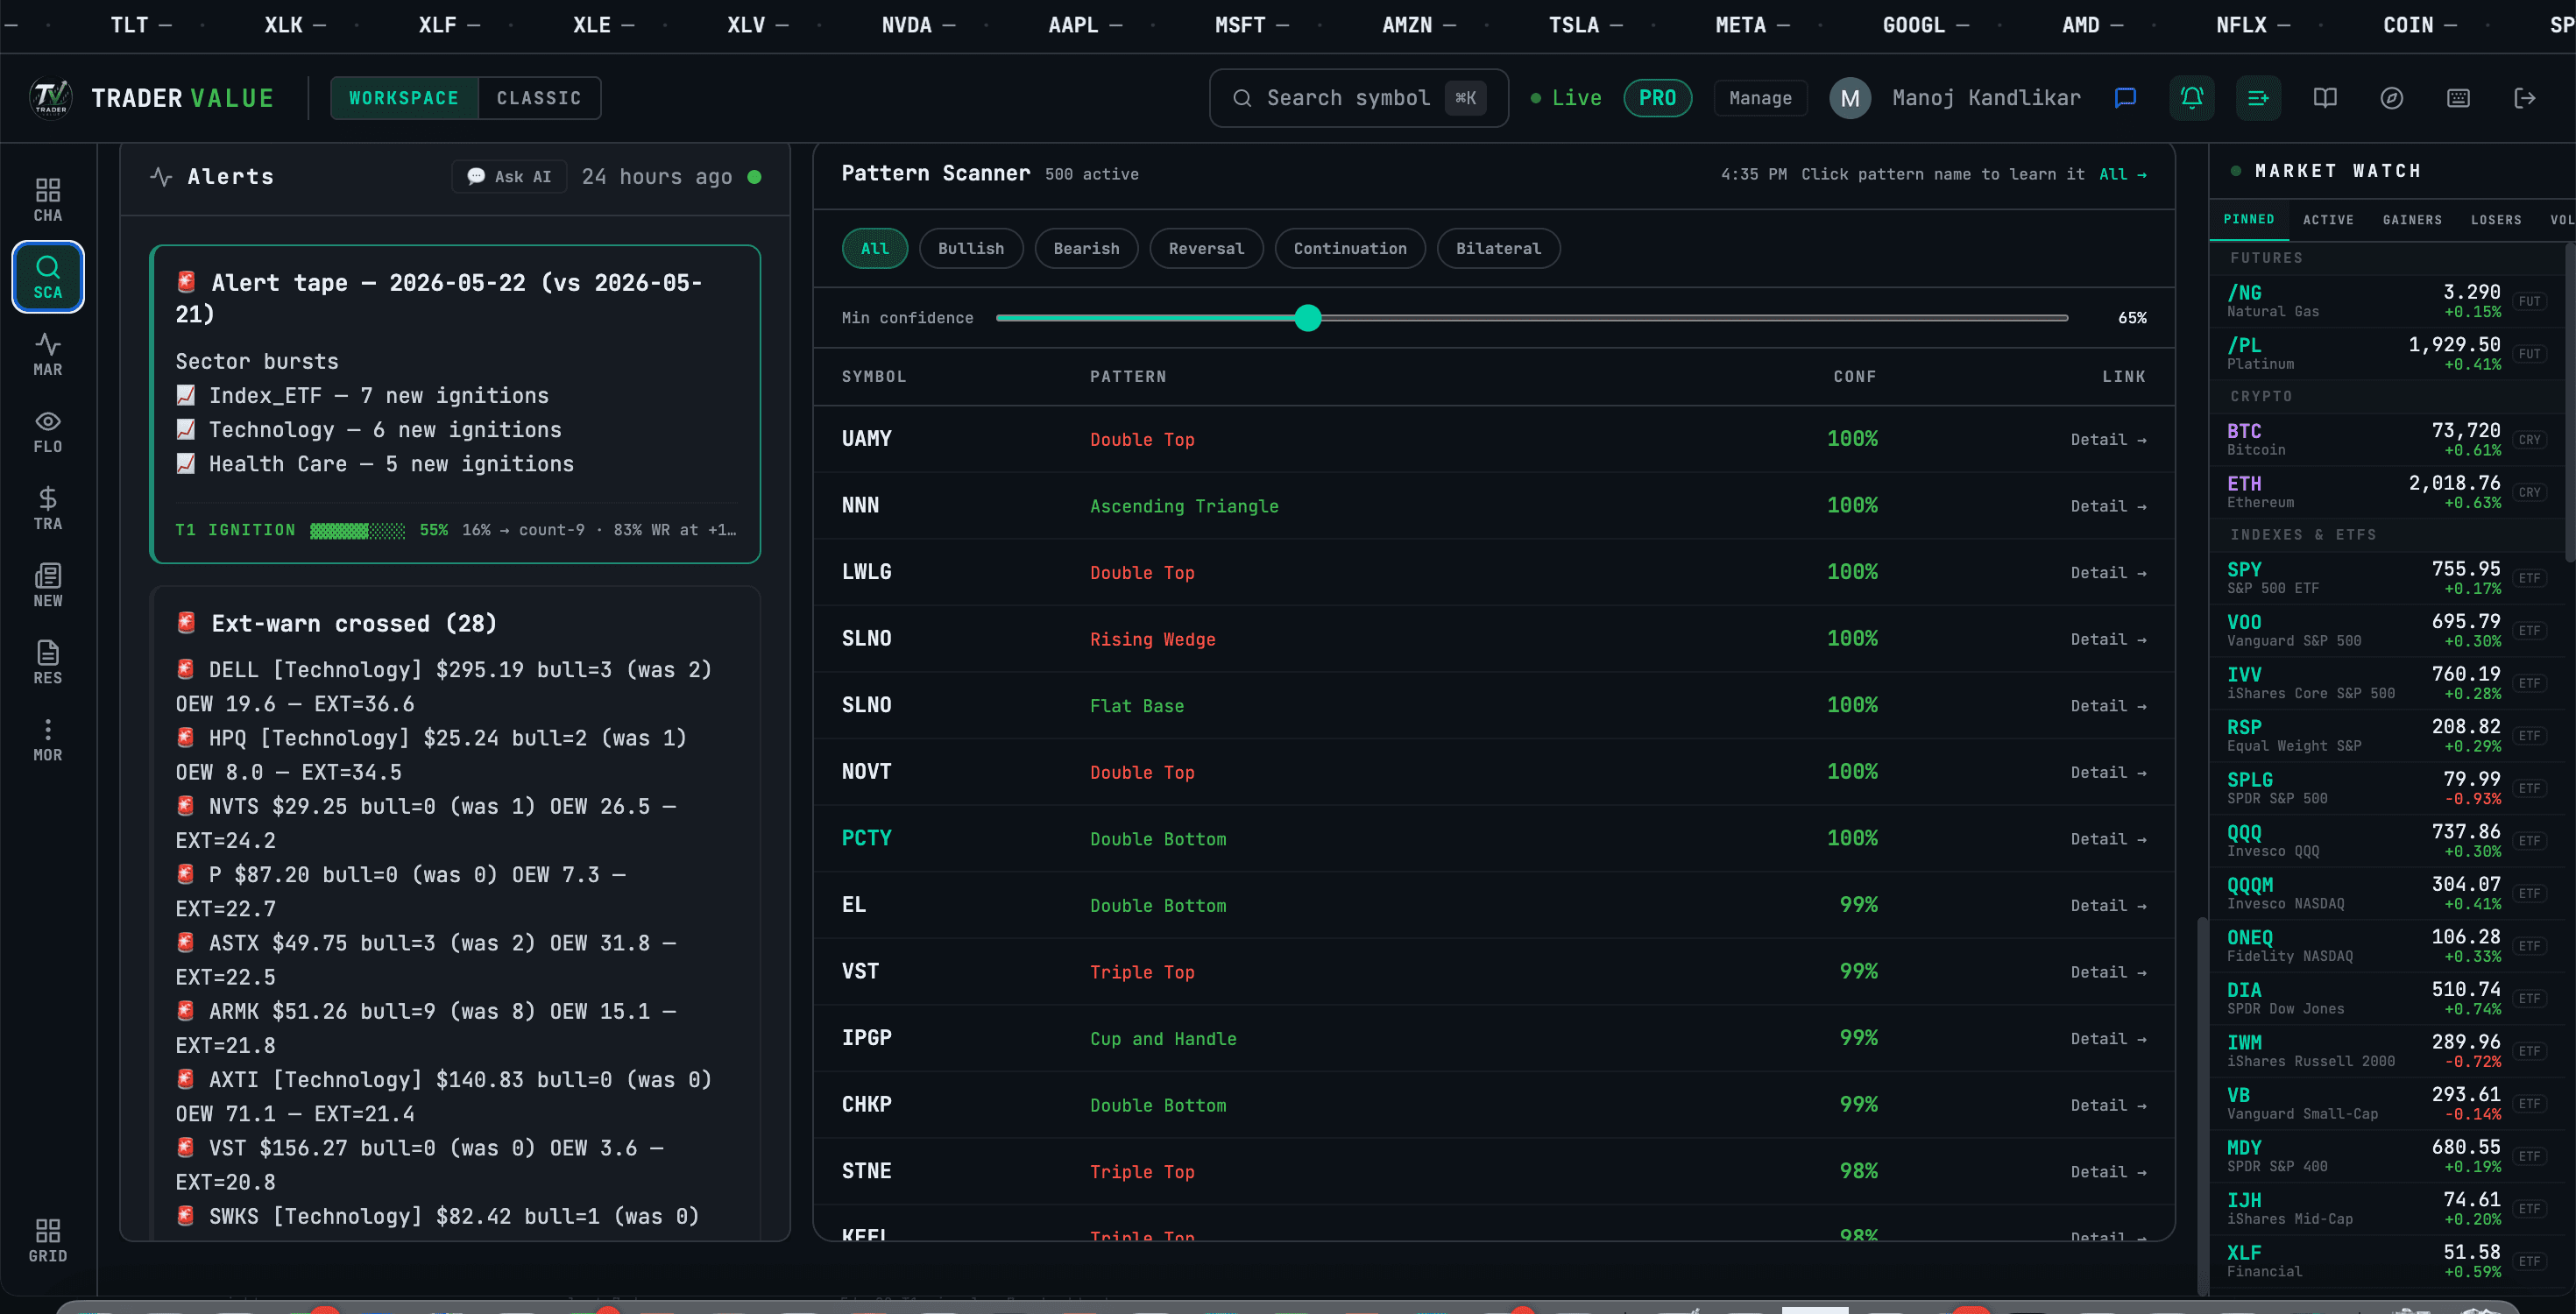2576x1314 pixels.
Task: Open the keyboard shortcuts icon
Action: click(2458, 98)
